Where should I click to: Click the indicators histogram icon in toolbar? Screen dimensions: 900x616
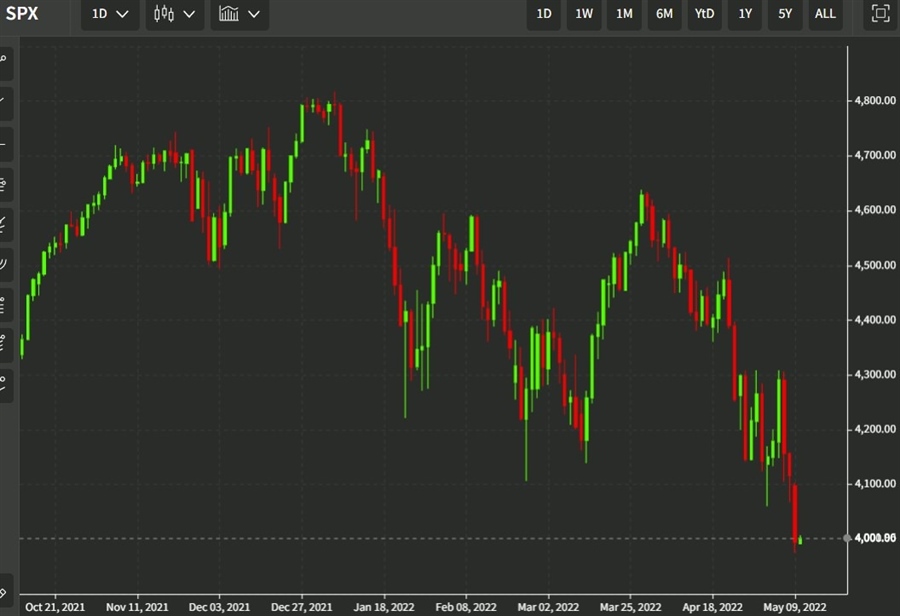(229, 14)
